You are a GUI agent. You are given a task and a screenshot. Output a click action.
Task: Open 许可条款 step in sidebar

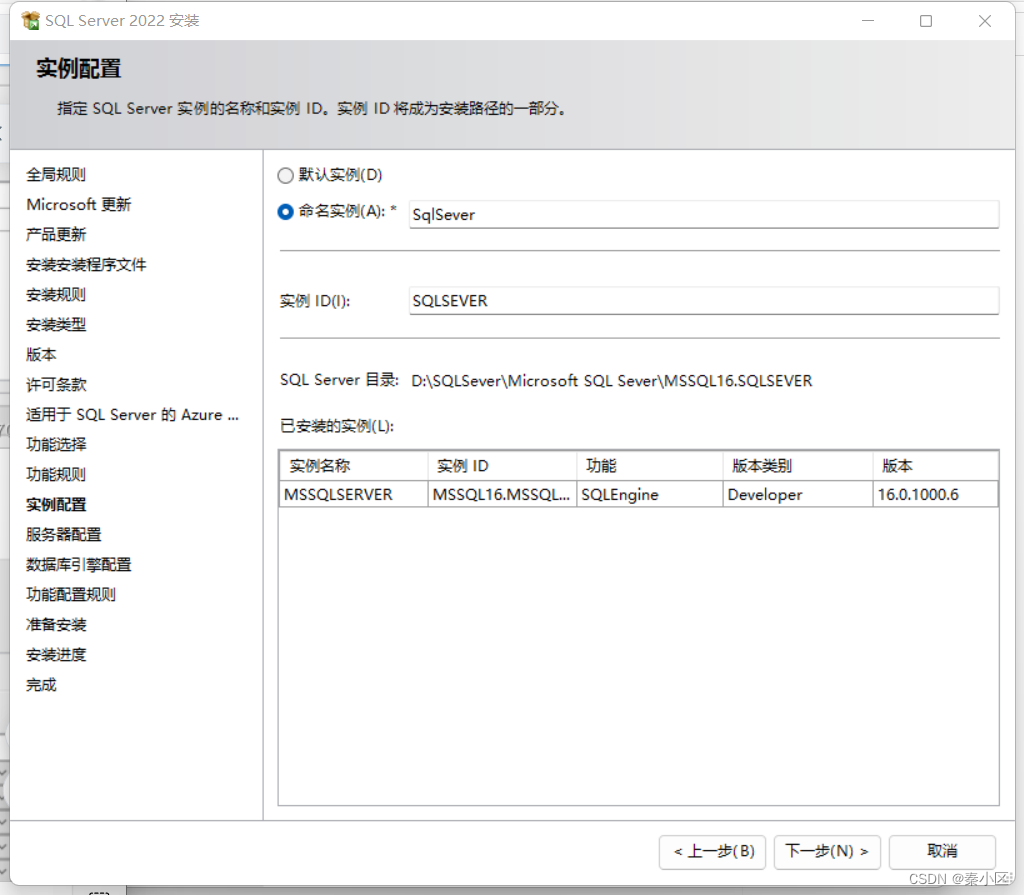56,385
